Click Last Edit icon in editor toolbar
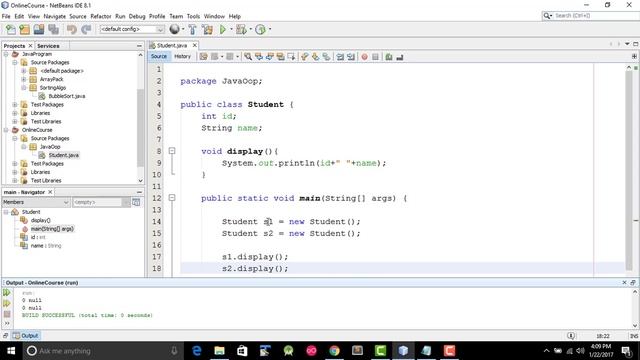Viewport: 640px width, 360px height. [x=203, y=57]
